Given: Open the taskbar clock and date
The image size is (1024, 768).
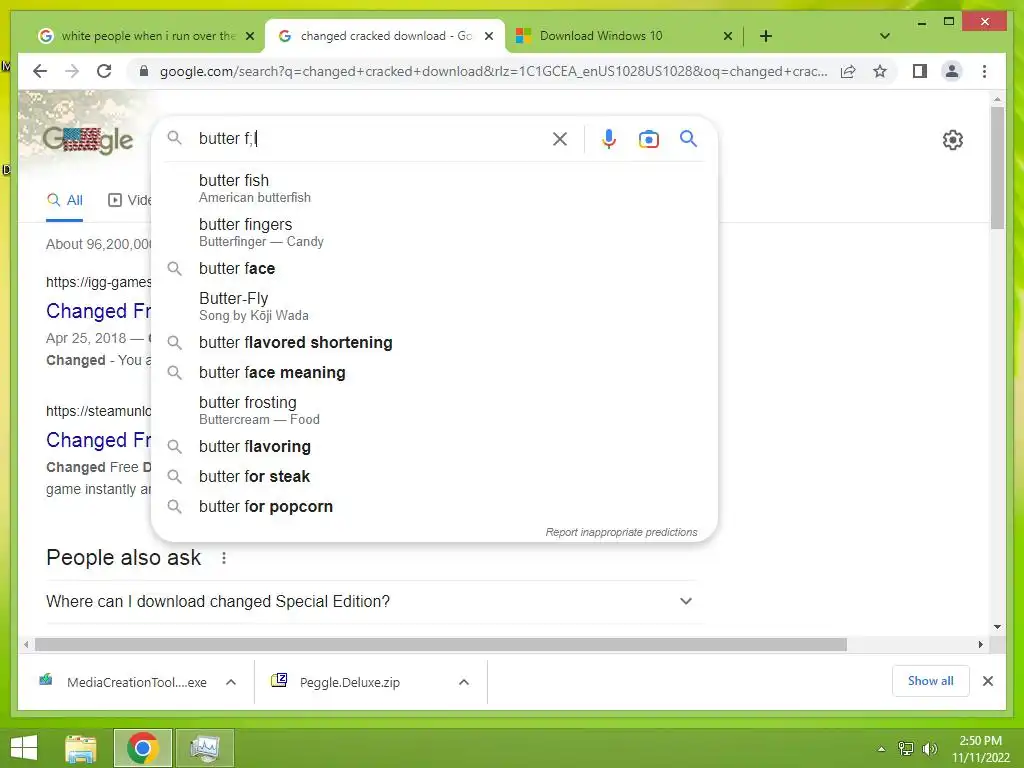Looking at the screenshot, I should coord(980,748).
